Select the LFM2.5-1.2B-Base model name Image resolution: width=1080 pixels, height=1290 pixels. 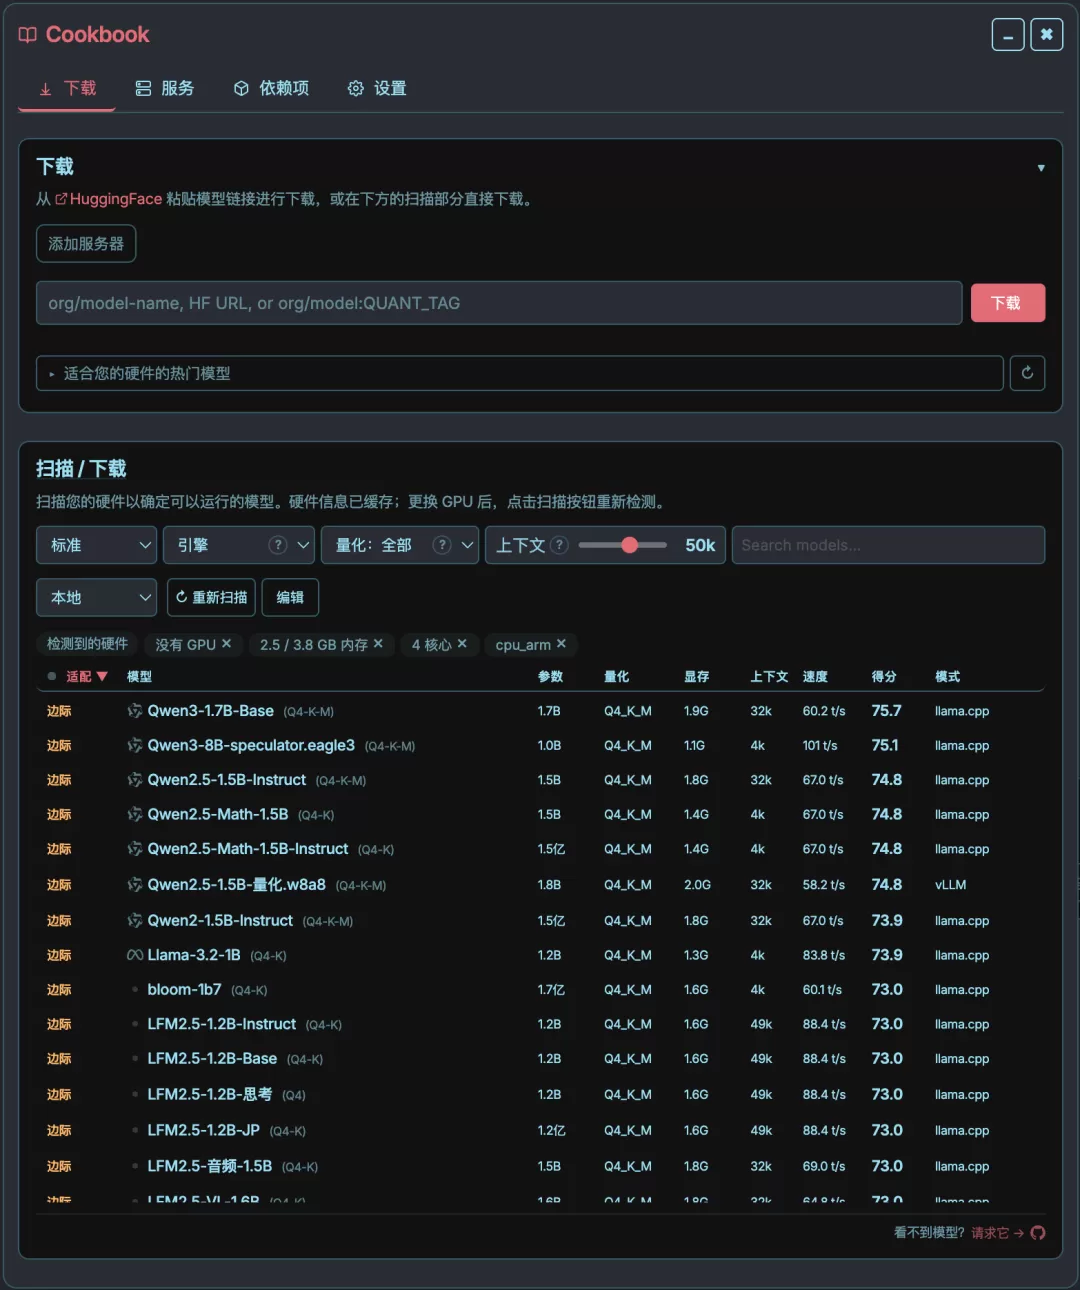[212, 1059]
